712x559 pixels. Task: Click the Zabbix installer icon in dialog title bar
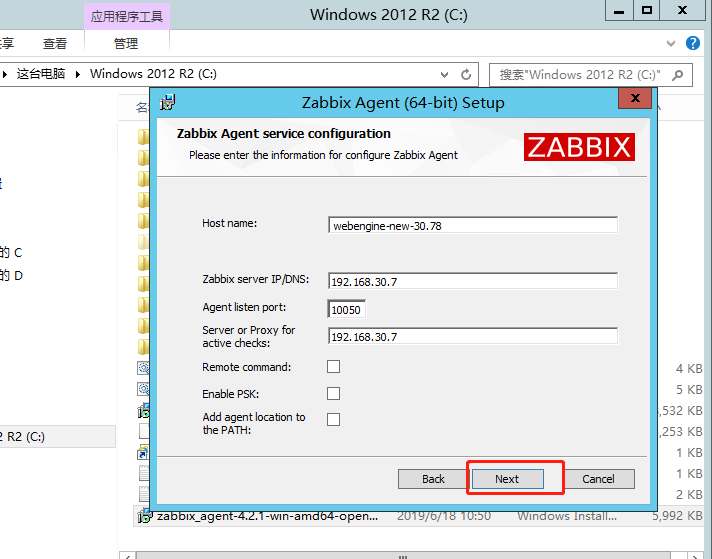tap(167, 103)
